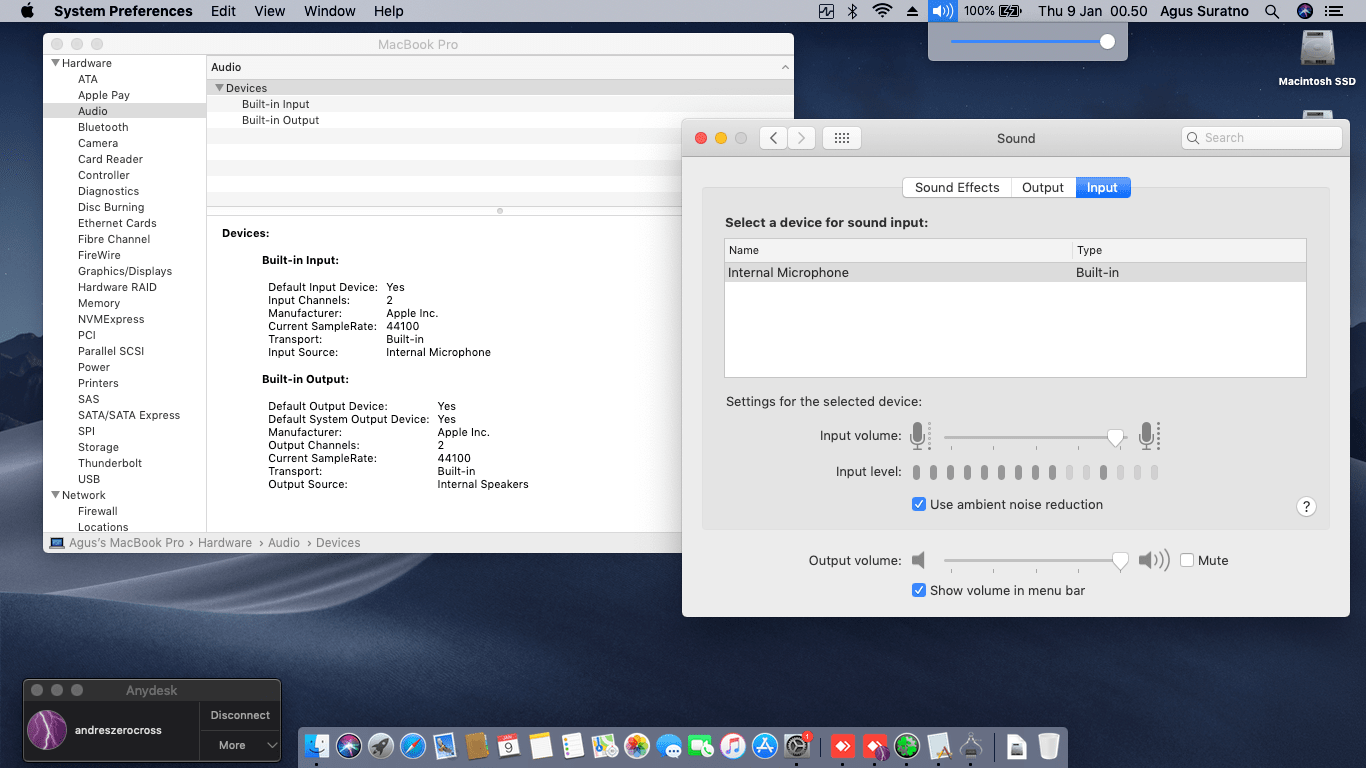Image resolution: width=1366 pixels, height=768 pixels.
Task: Click the Output volume slider
Action: tap(1036, 560)
